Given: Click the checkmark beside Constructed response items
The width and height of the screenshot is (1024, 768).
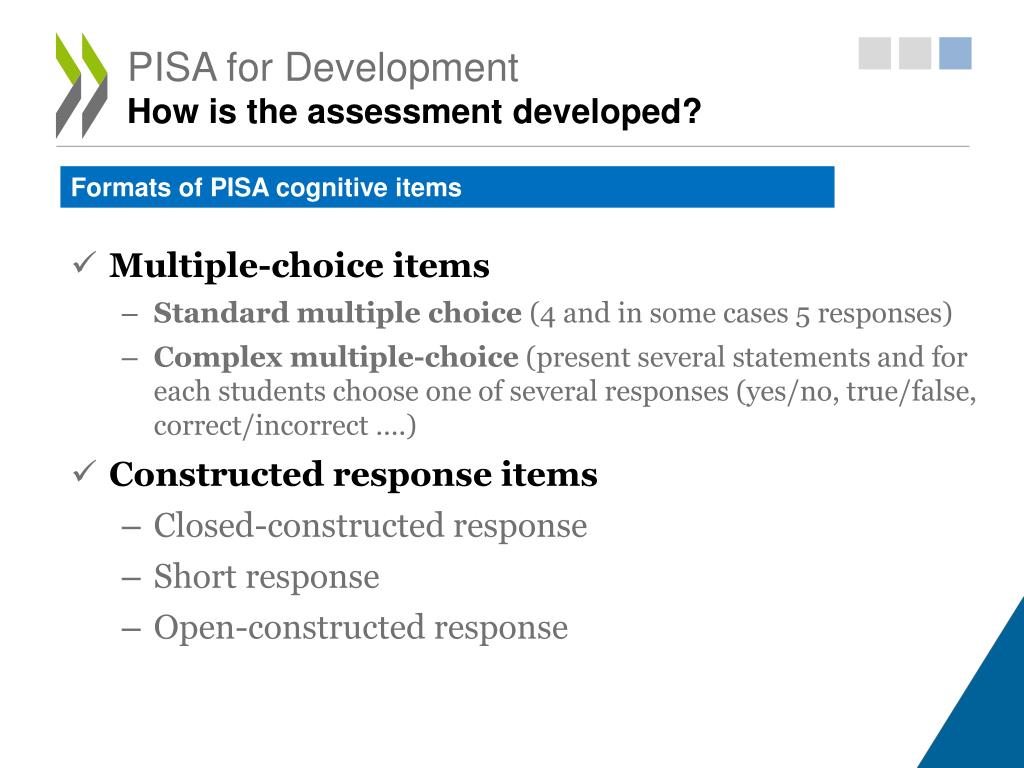Looking at the screenshot, I should [85, 472].
